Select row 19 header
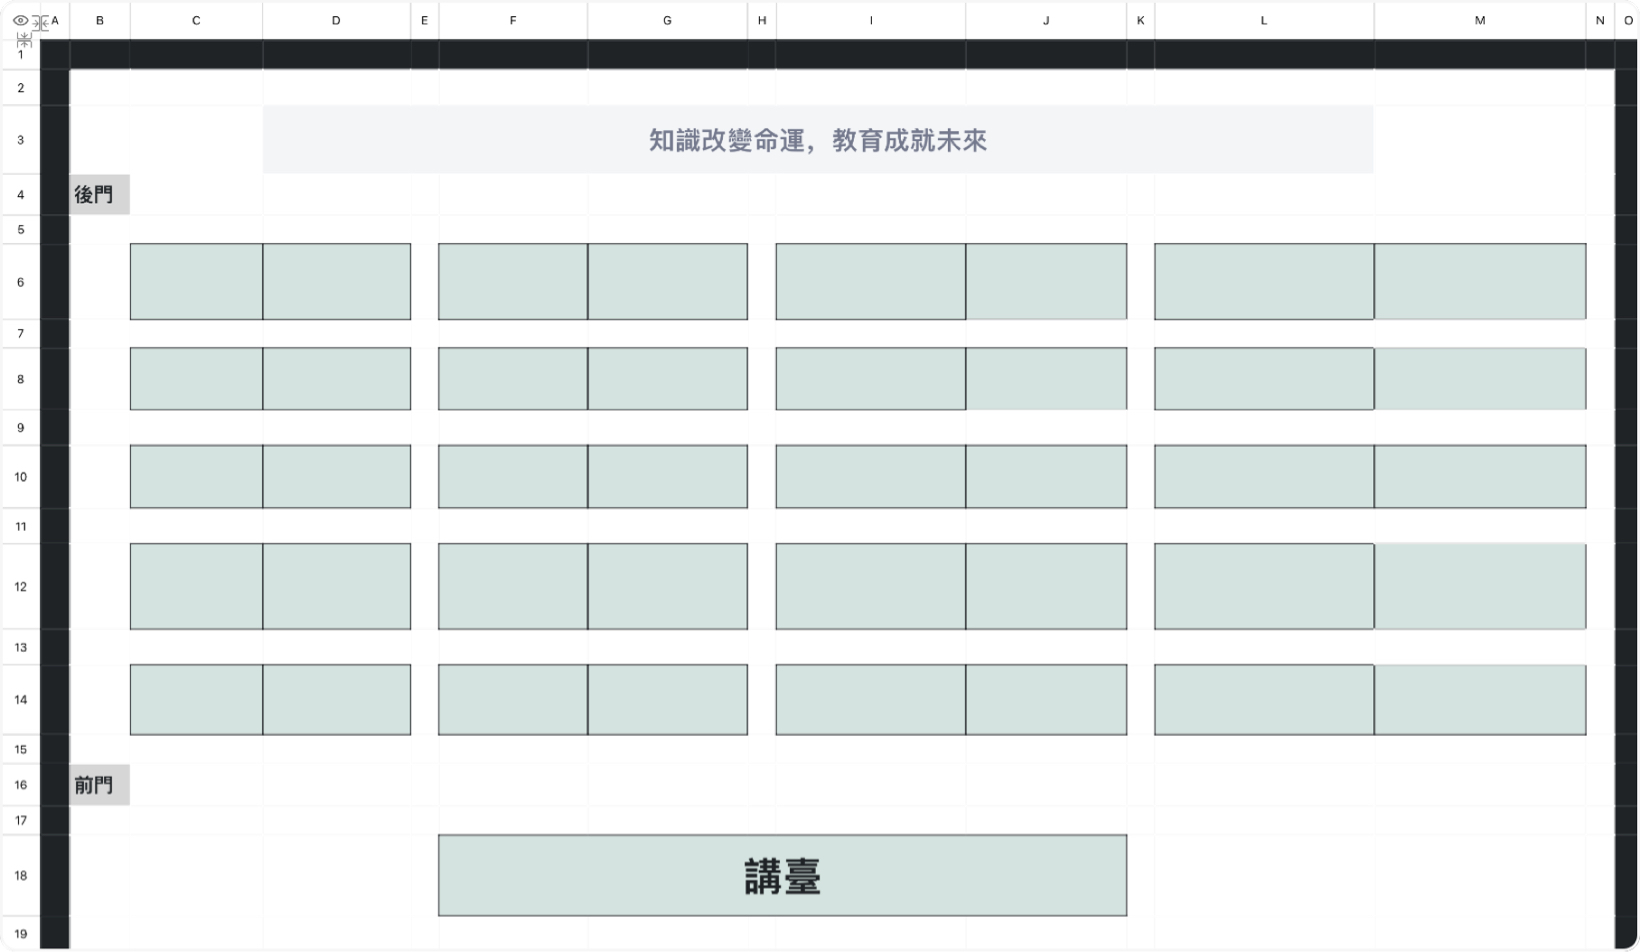Screen dimensions: 1640x952 click(x=20, y=934)
